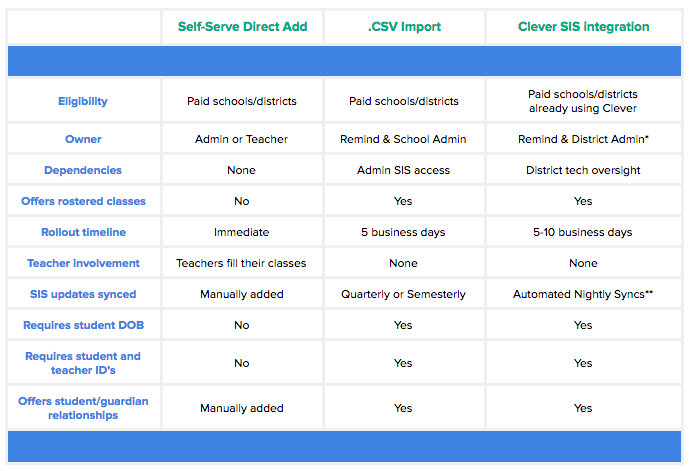The image size is (690, 471).
Task: Select the 'Owner' row label
Action: coord(83,139)
